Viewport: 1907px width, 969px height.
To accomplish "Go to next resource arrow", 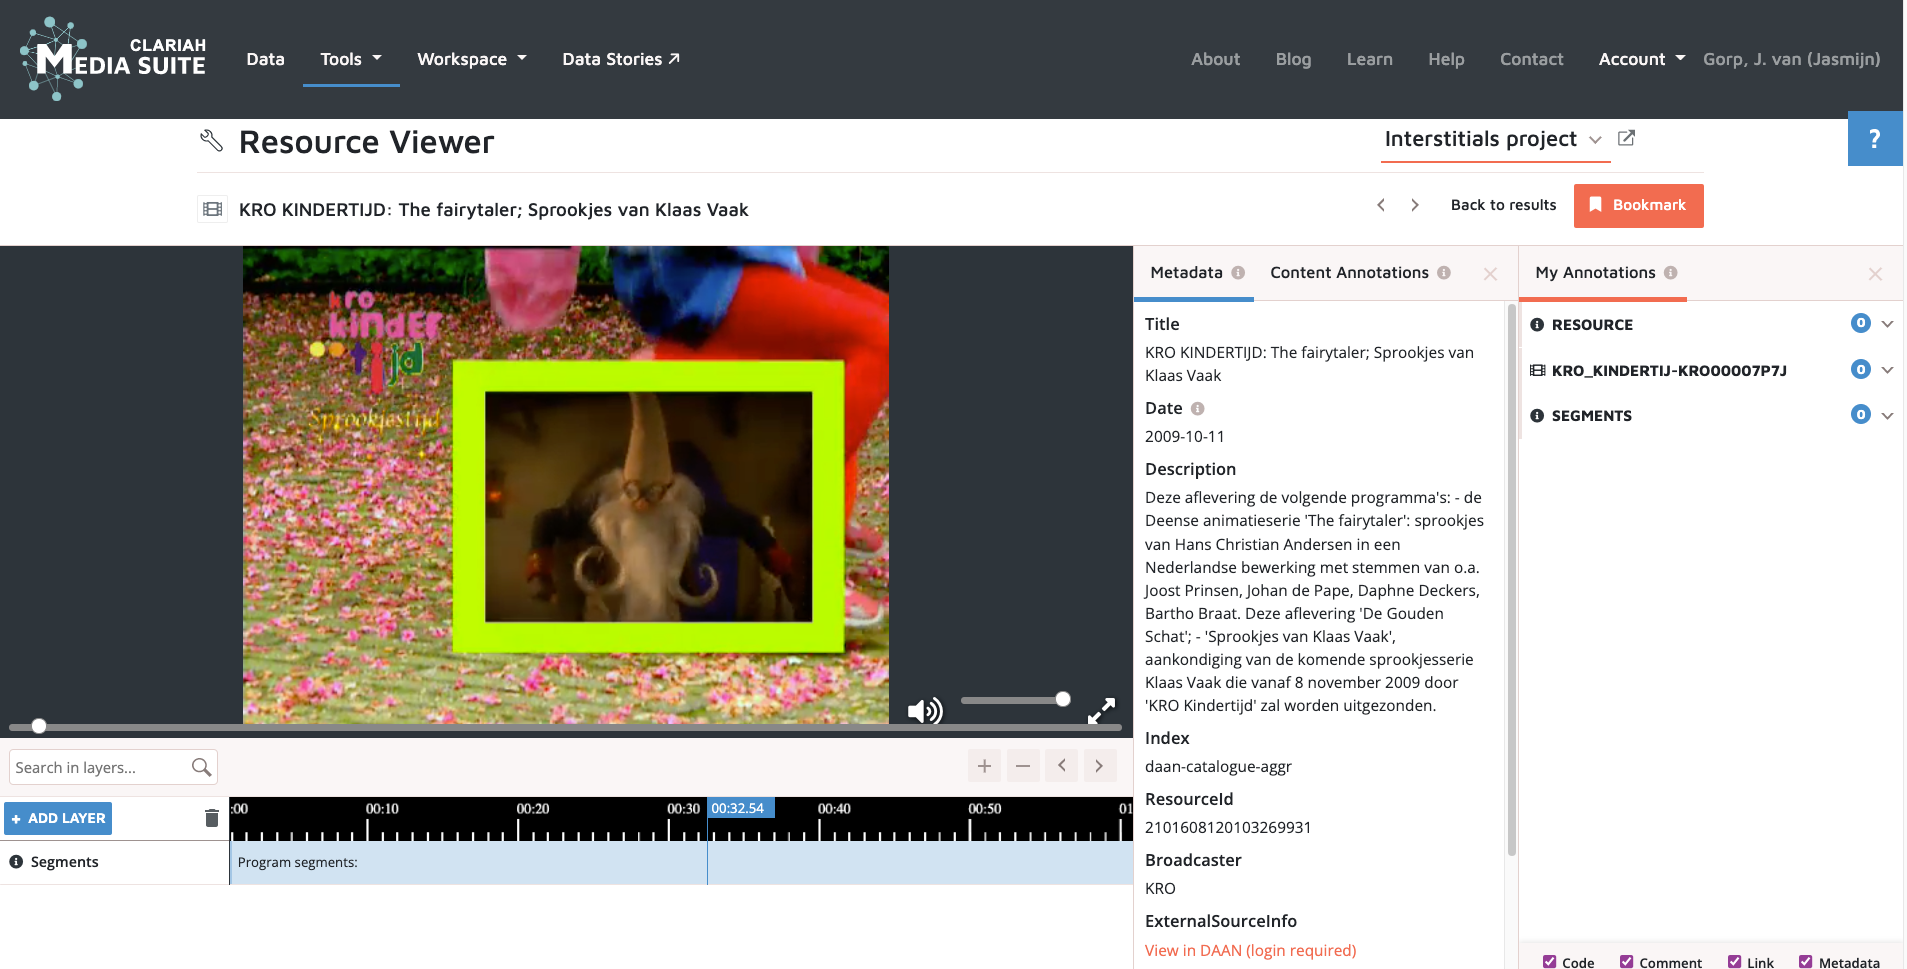I will [x=1414, y=205].
